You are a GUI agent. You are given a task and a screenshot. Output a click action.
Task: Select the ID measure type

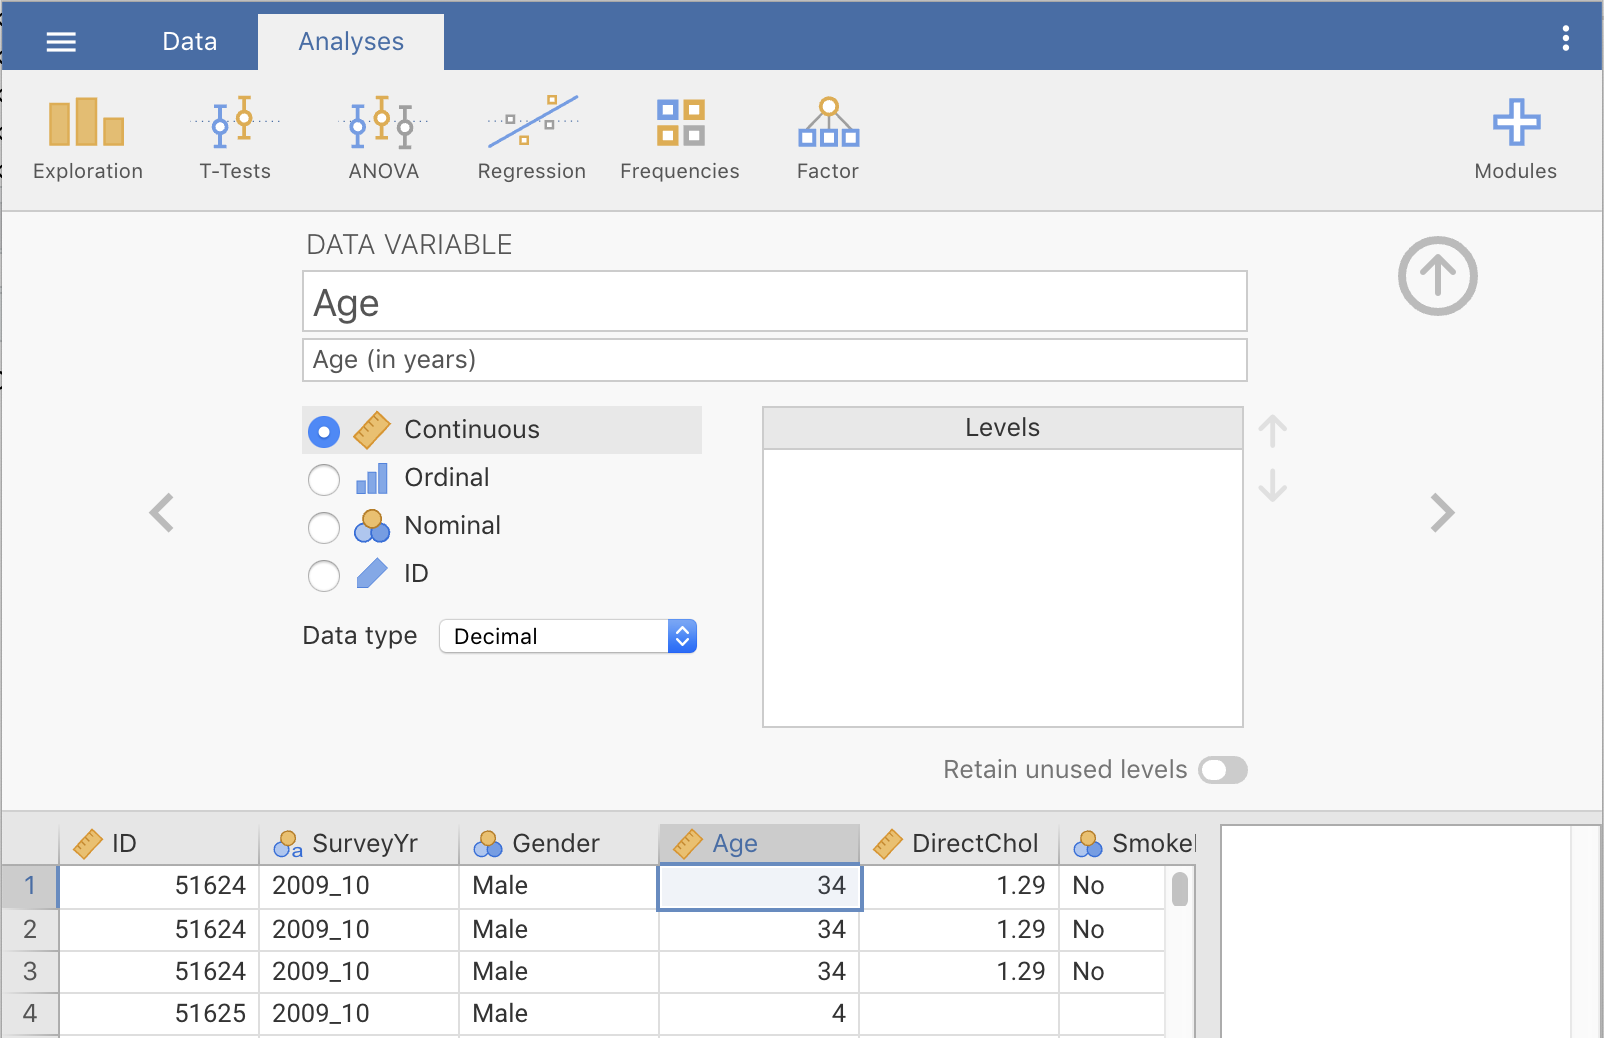click(x=324, y=575)
